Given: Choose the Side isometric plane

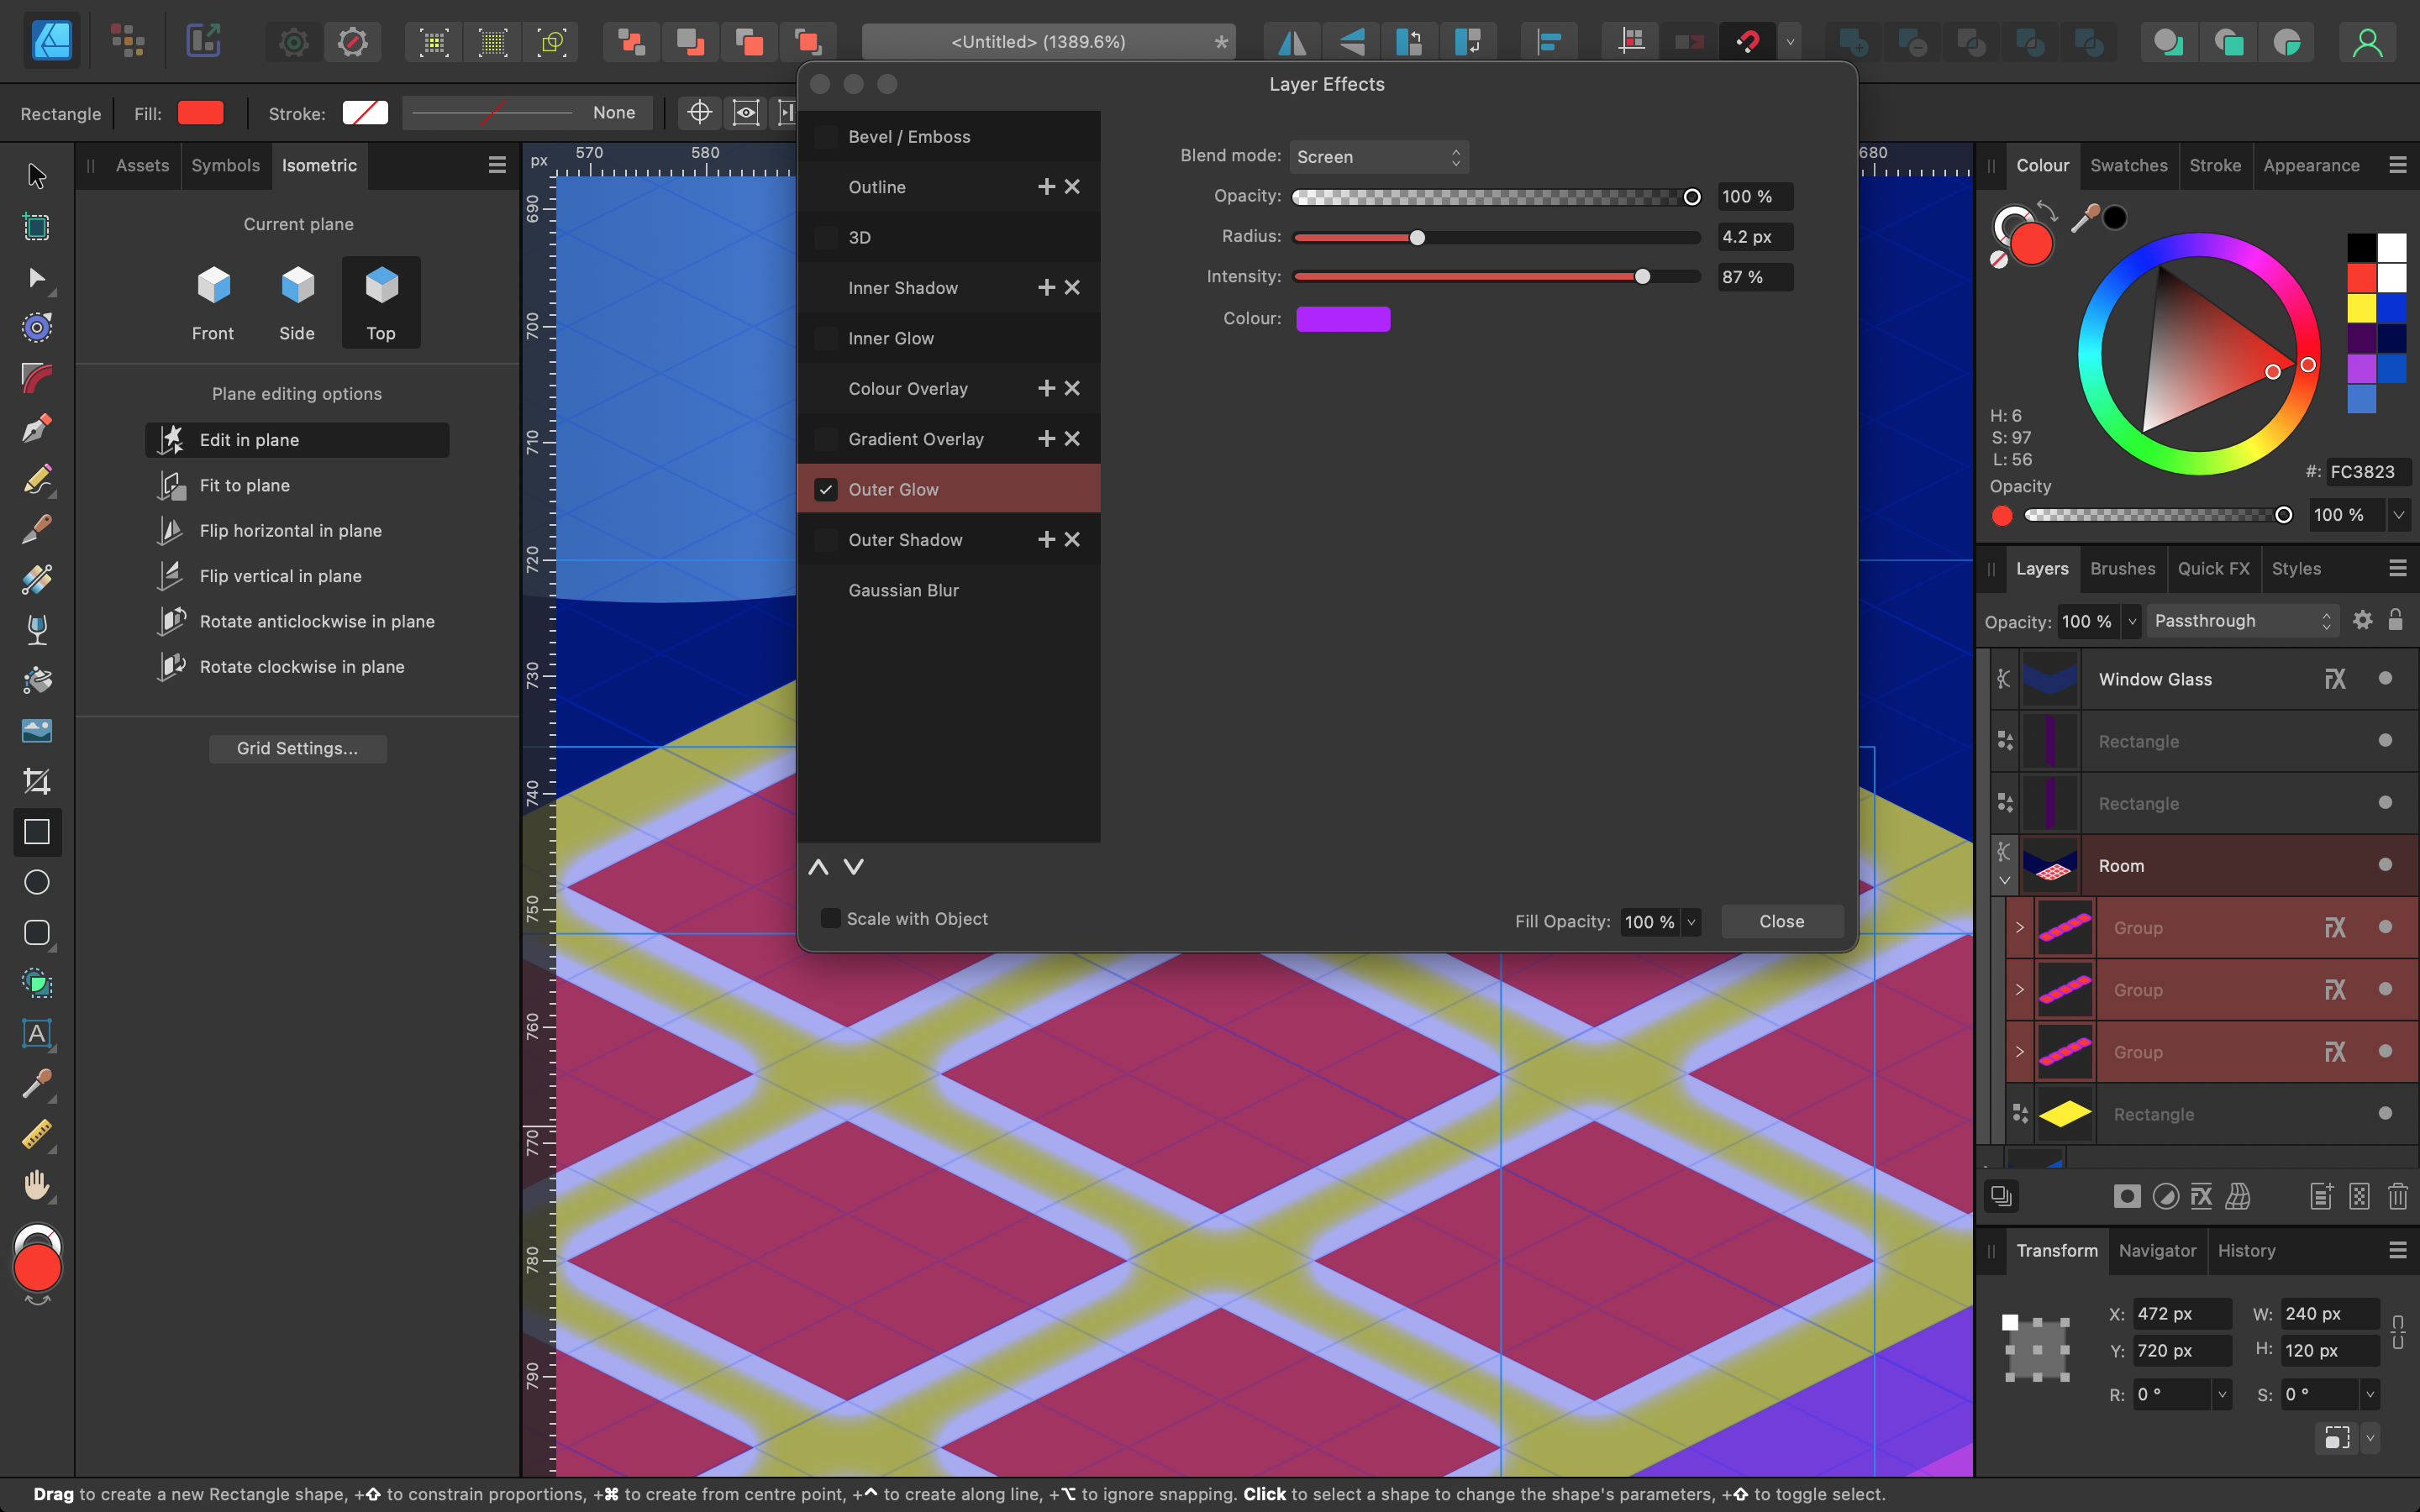Looking at the screenshot, I should 297,303.
